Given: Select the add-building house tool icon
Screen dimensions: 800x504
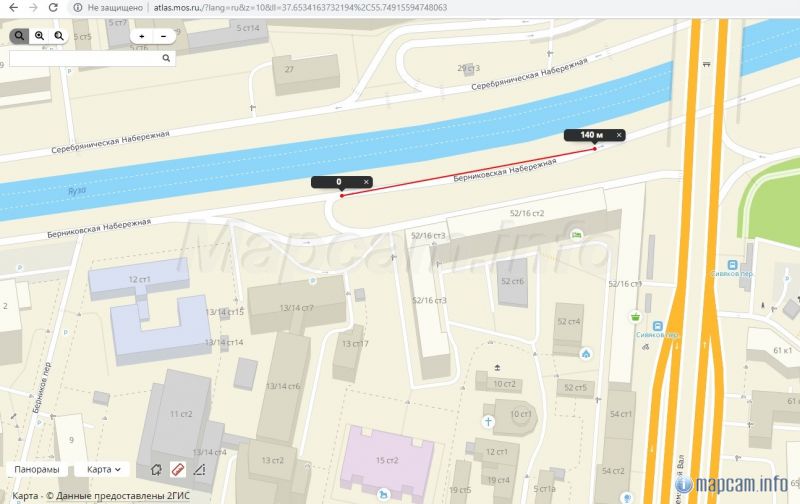Looking at the screenshot, I should 157,469.
